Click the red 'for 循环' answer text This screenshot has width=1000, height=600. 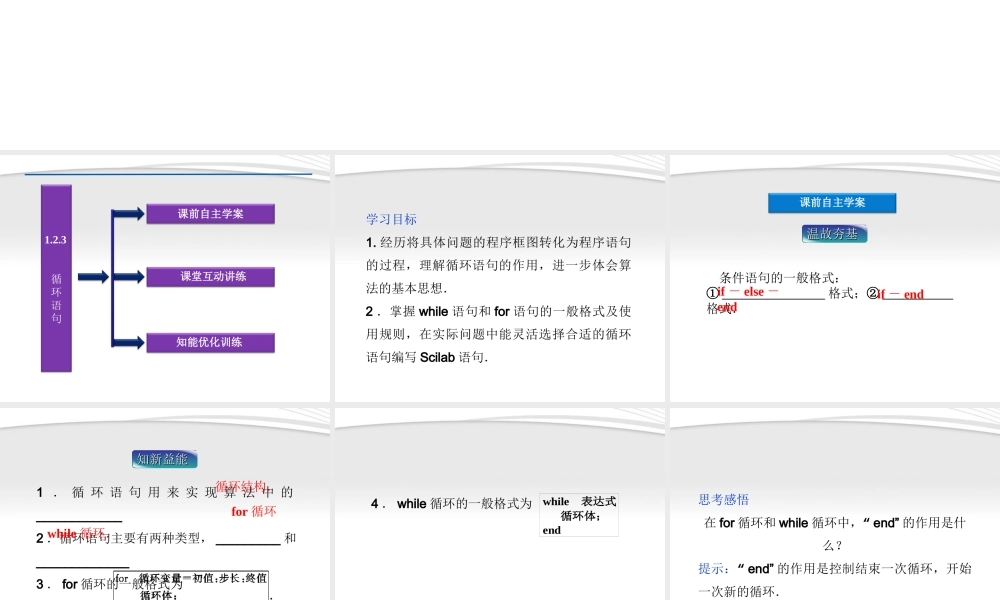(254, 511)
